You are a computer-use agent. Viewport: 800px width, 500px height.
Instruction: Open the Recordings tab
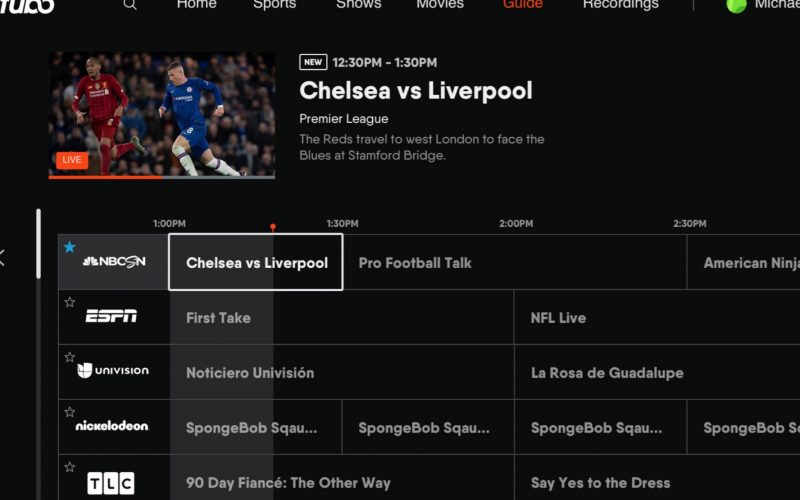pyautogui.click(x=620, y=4)
